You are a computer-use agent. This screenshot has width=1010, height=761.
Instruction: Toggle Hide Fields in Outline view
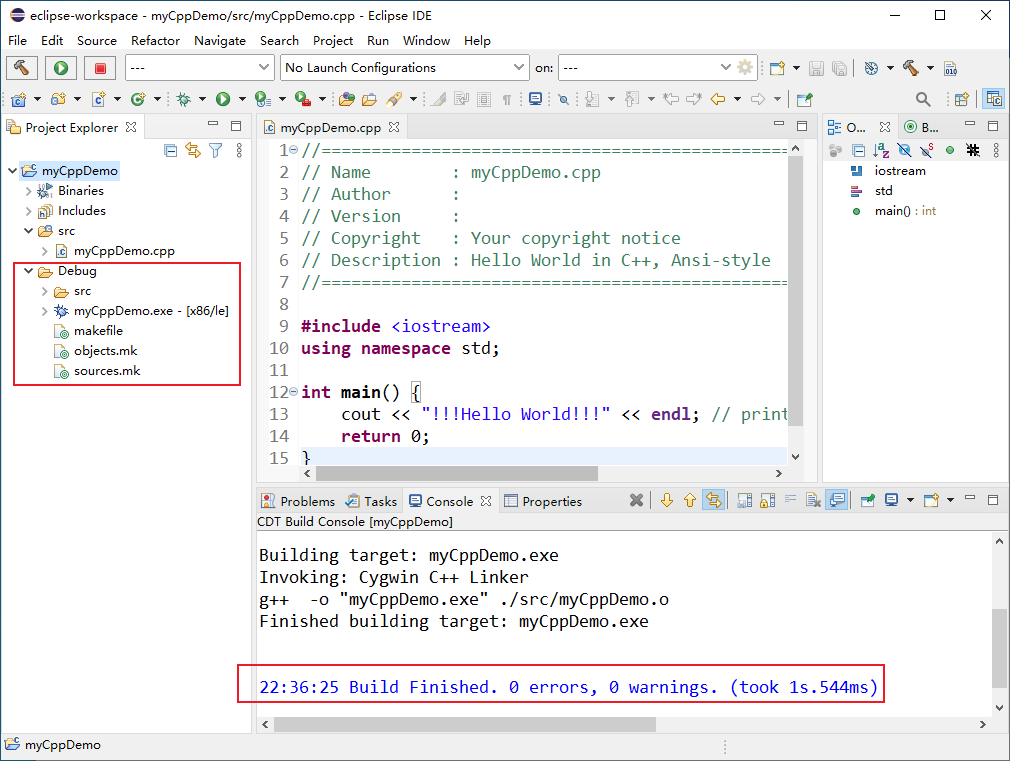tap(904, 151)
